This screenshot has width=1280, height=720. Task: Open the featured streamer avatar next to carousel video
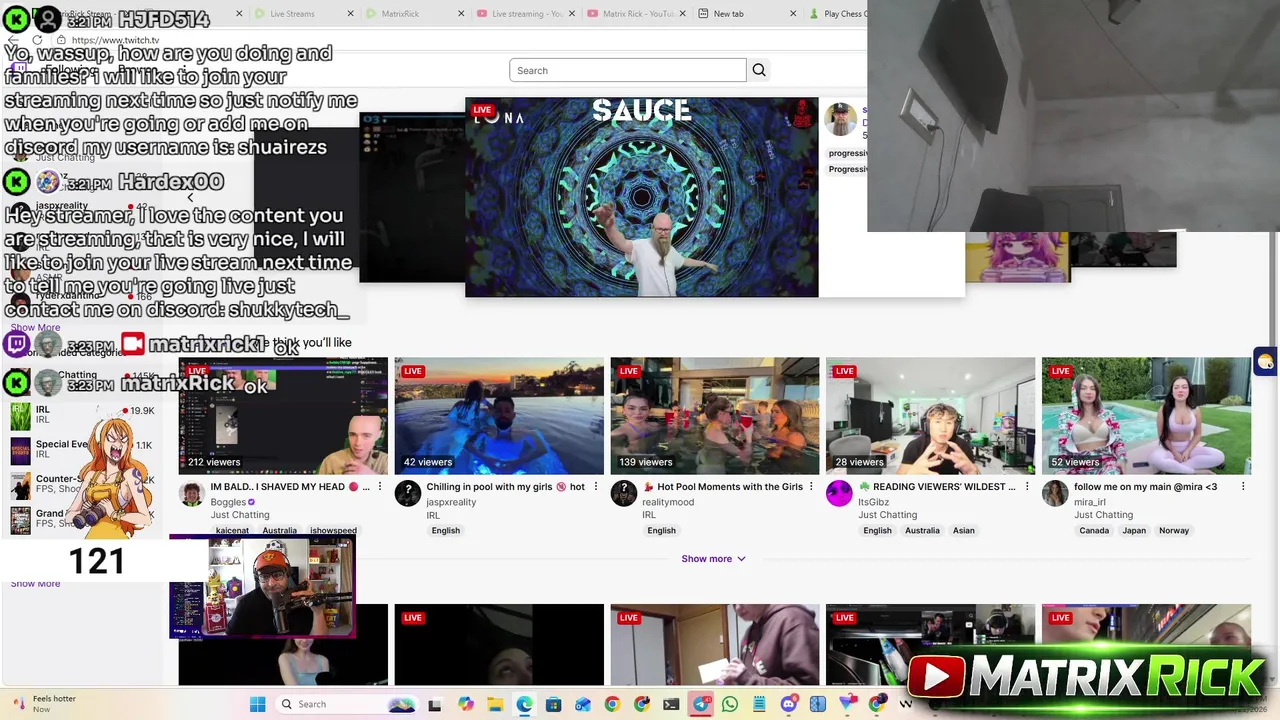click(x=841, y=119)
